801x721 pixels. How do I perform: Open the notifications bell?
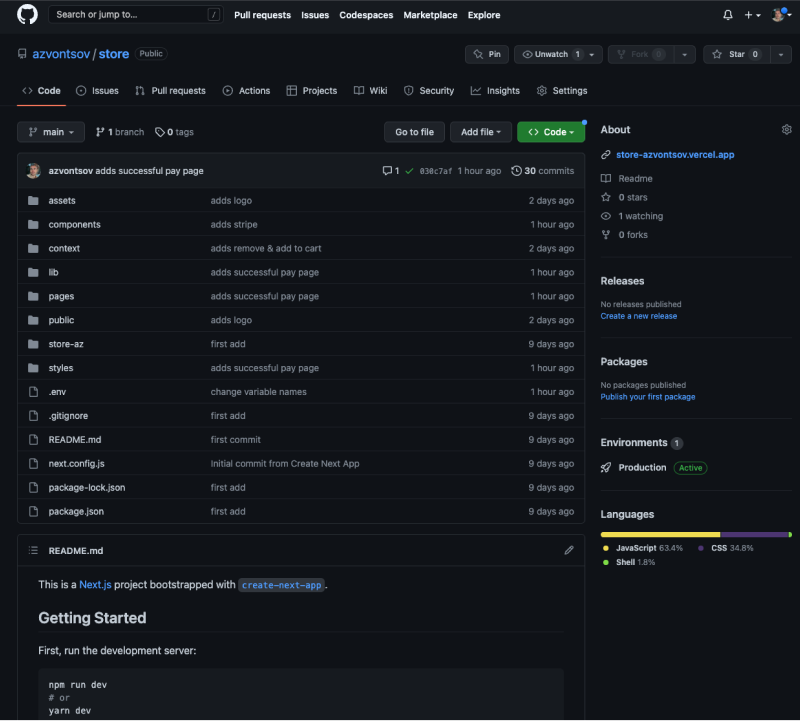(728, 15)
